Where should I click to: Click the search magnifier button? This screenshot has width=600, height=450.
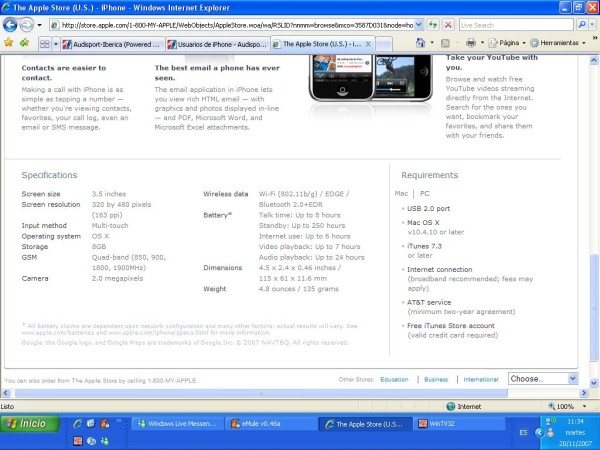[x=582, y=25]
